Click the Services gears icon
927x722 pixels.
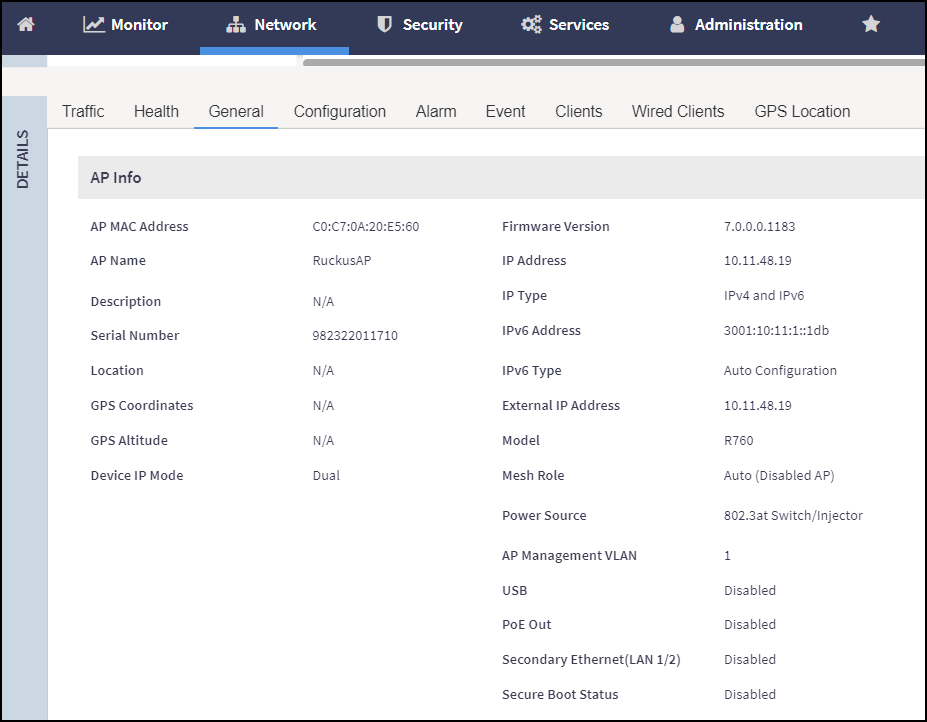531,24
